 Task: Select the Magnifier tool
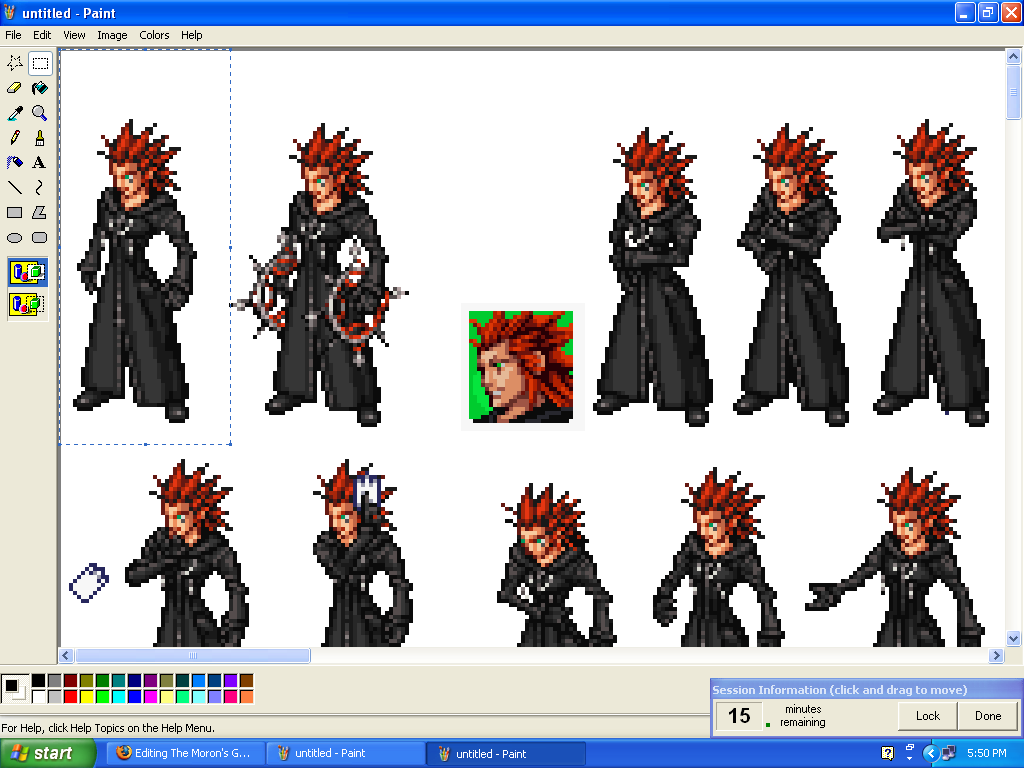pyautogui.click(x=40, y=113)
